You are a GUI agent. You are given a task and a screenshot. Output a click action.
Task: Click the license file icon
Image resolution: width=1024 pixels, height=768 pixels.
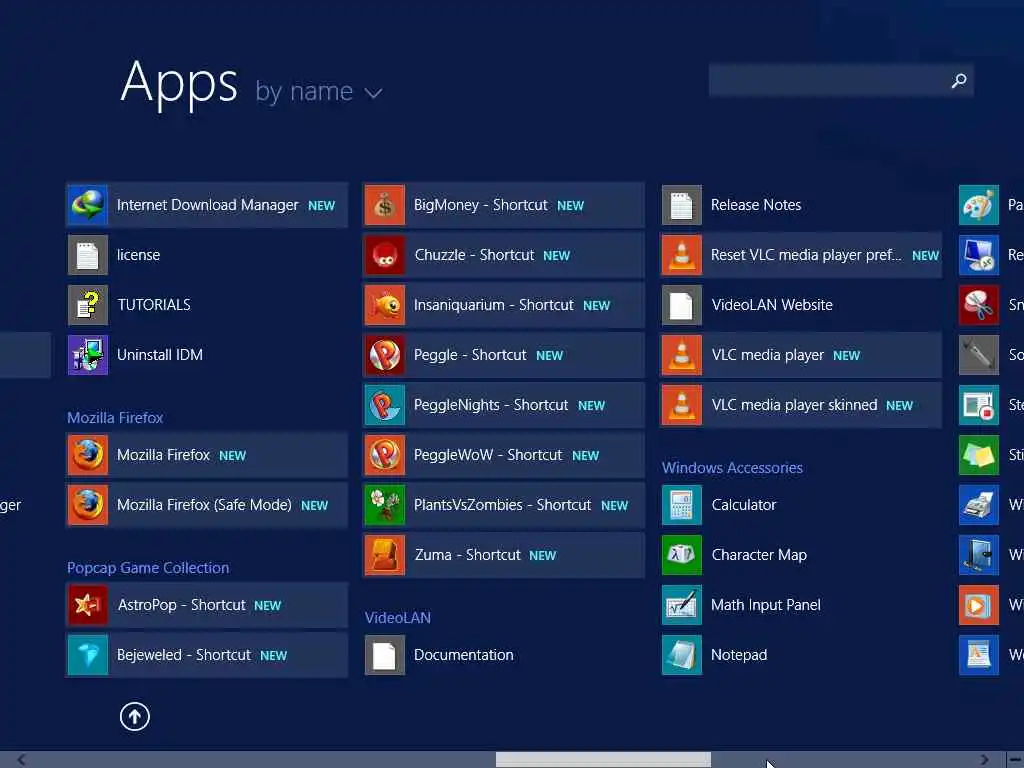point(88,255)
